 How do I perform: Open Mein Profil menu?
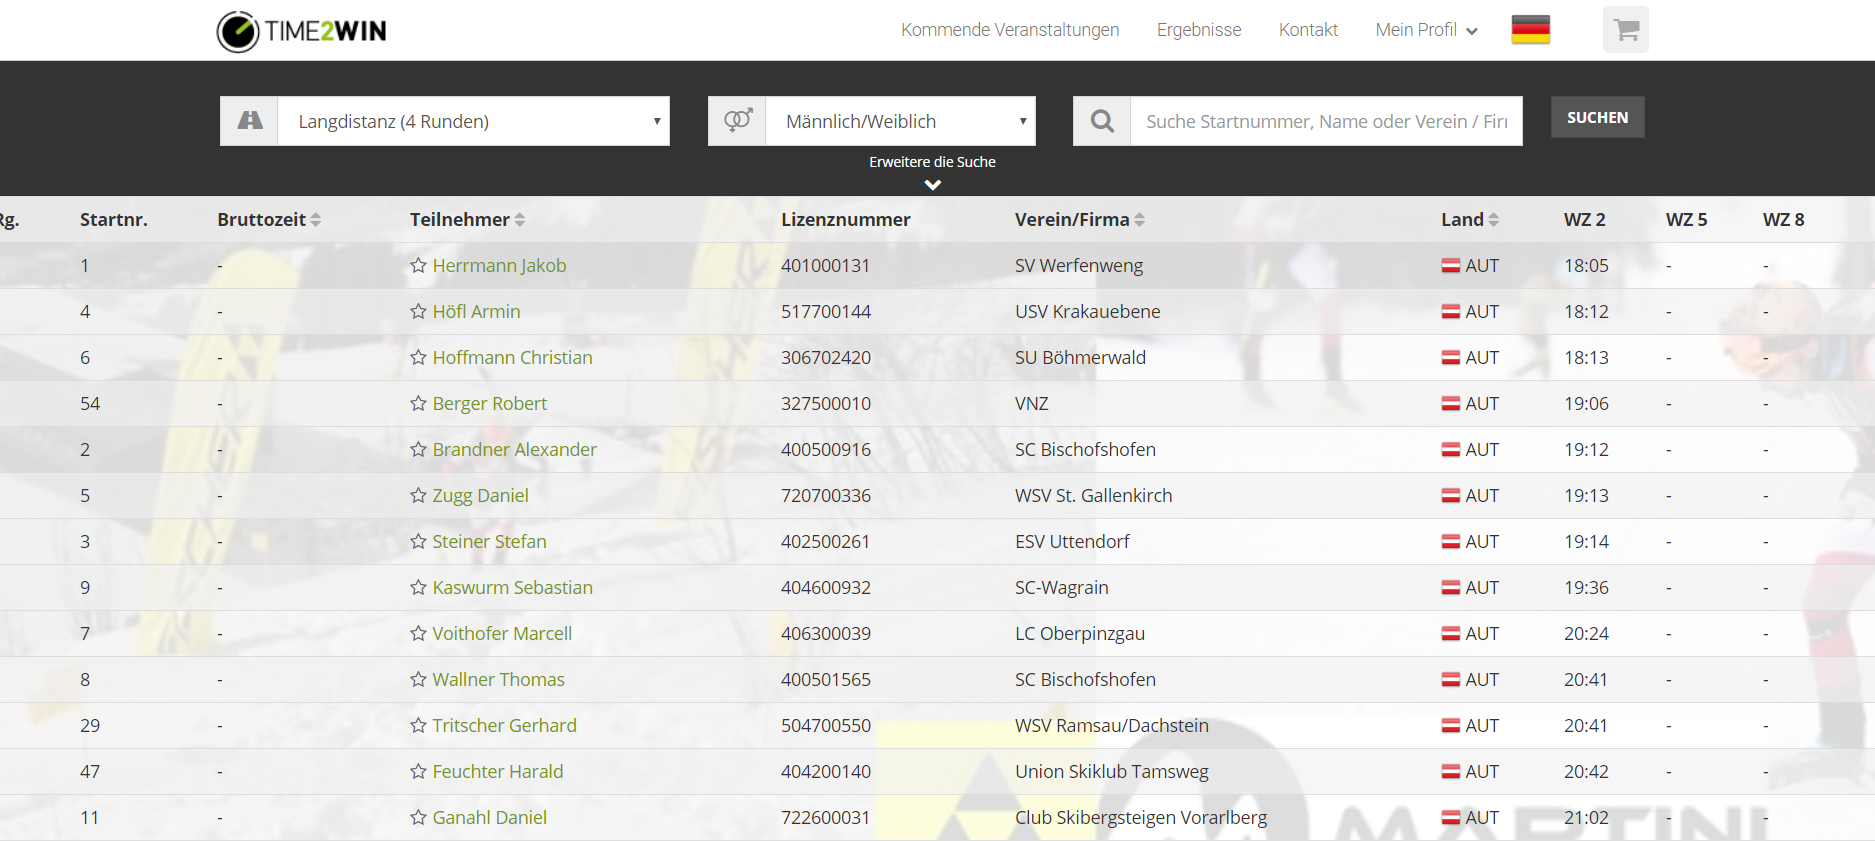pos(1426,30)
